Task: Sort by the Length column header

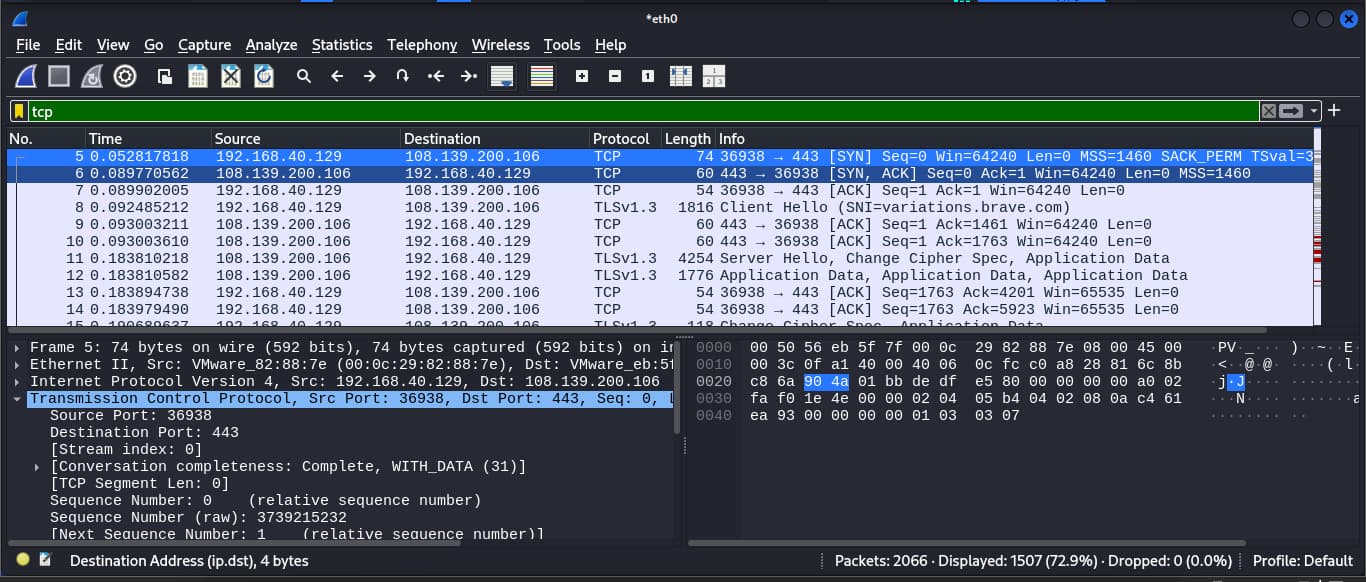Action: pos(688,138)
